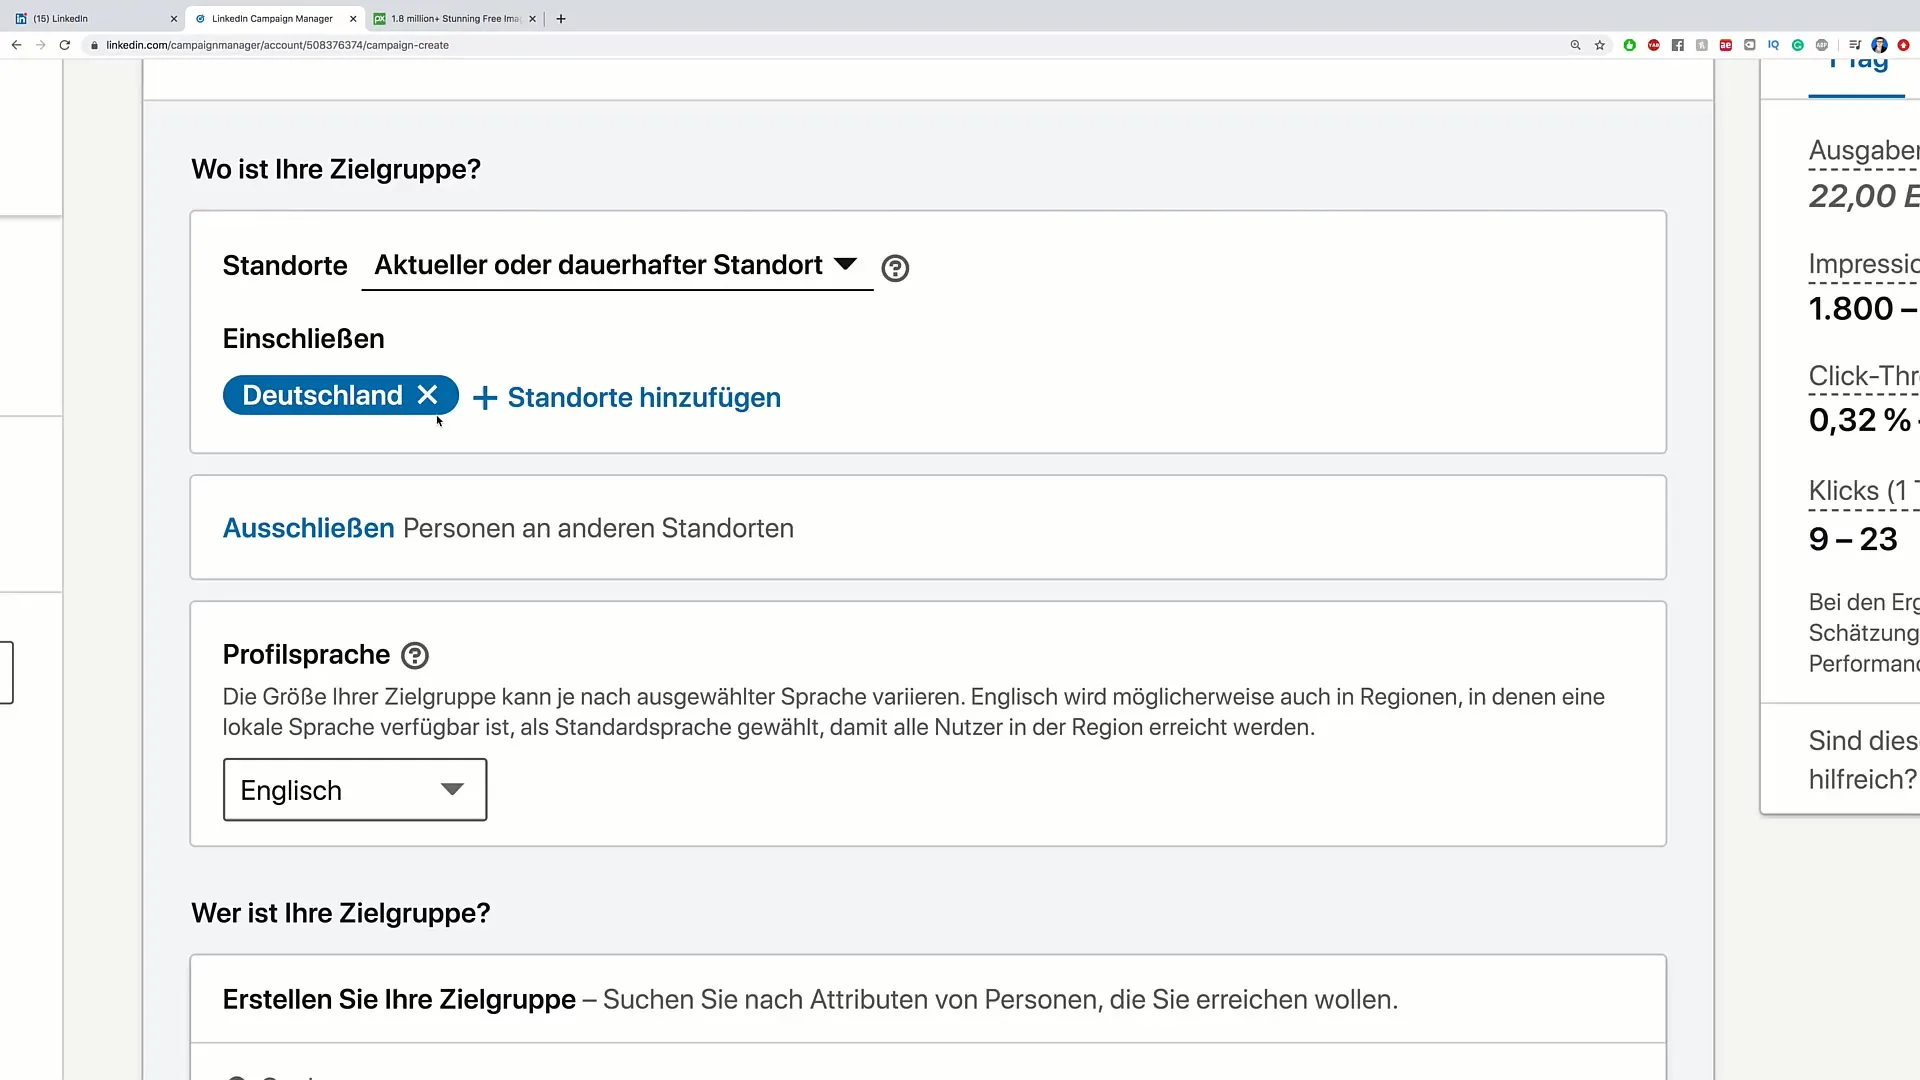Open the IQ extension icon
1920x1080 pixels.
click(1774, 45)
